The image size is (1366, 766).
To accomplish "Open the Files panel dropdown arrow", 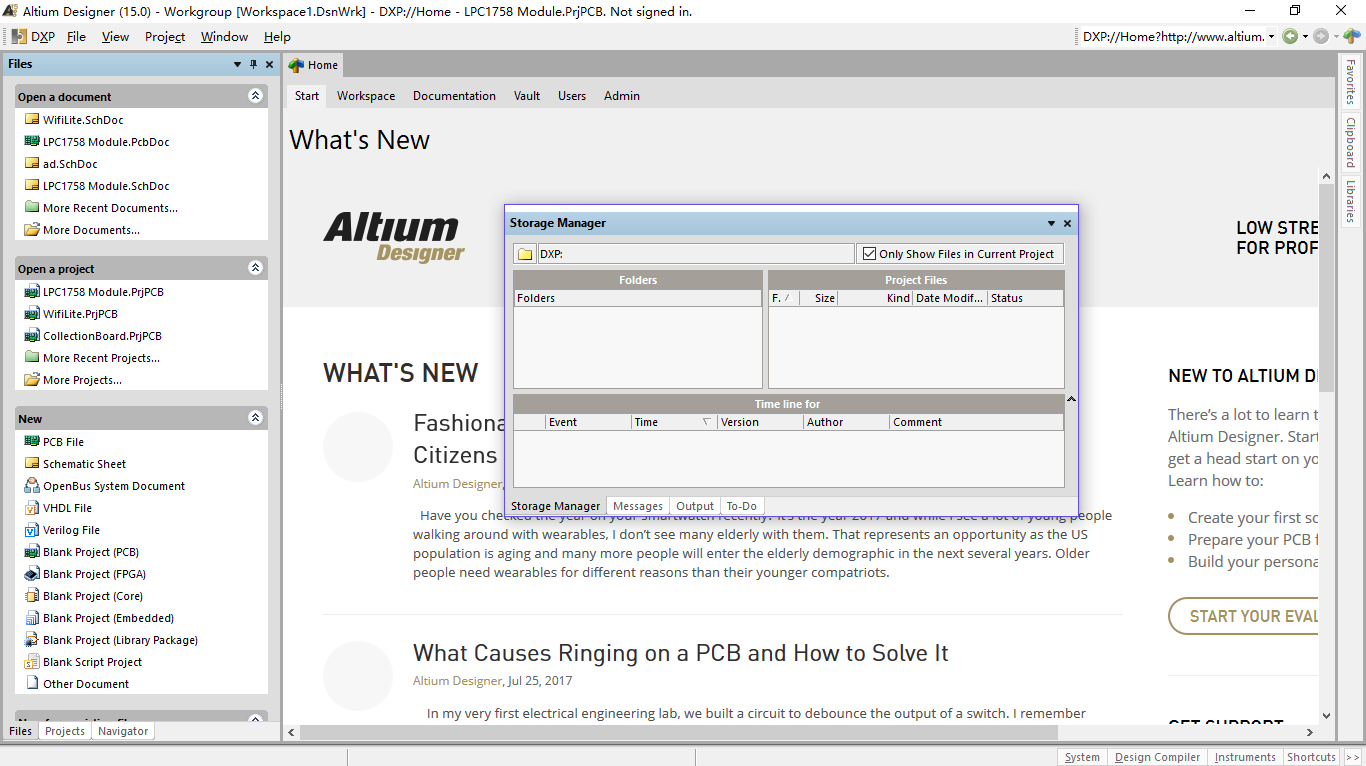I will click(238, 64).
